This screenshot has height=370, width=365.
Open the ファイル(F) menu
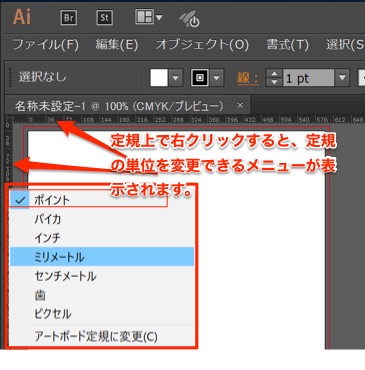45,44
